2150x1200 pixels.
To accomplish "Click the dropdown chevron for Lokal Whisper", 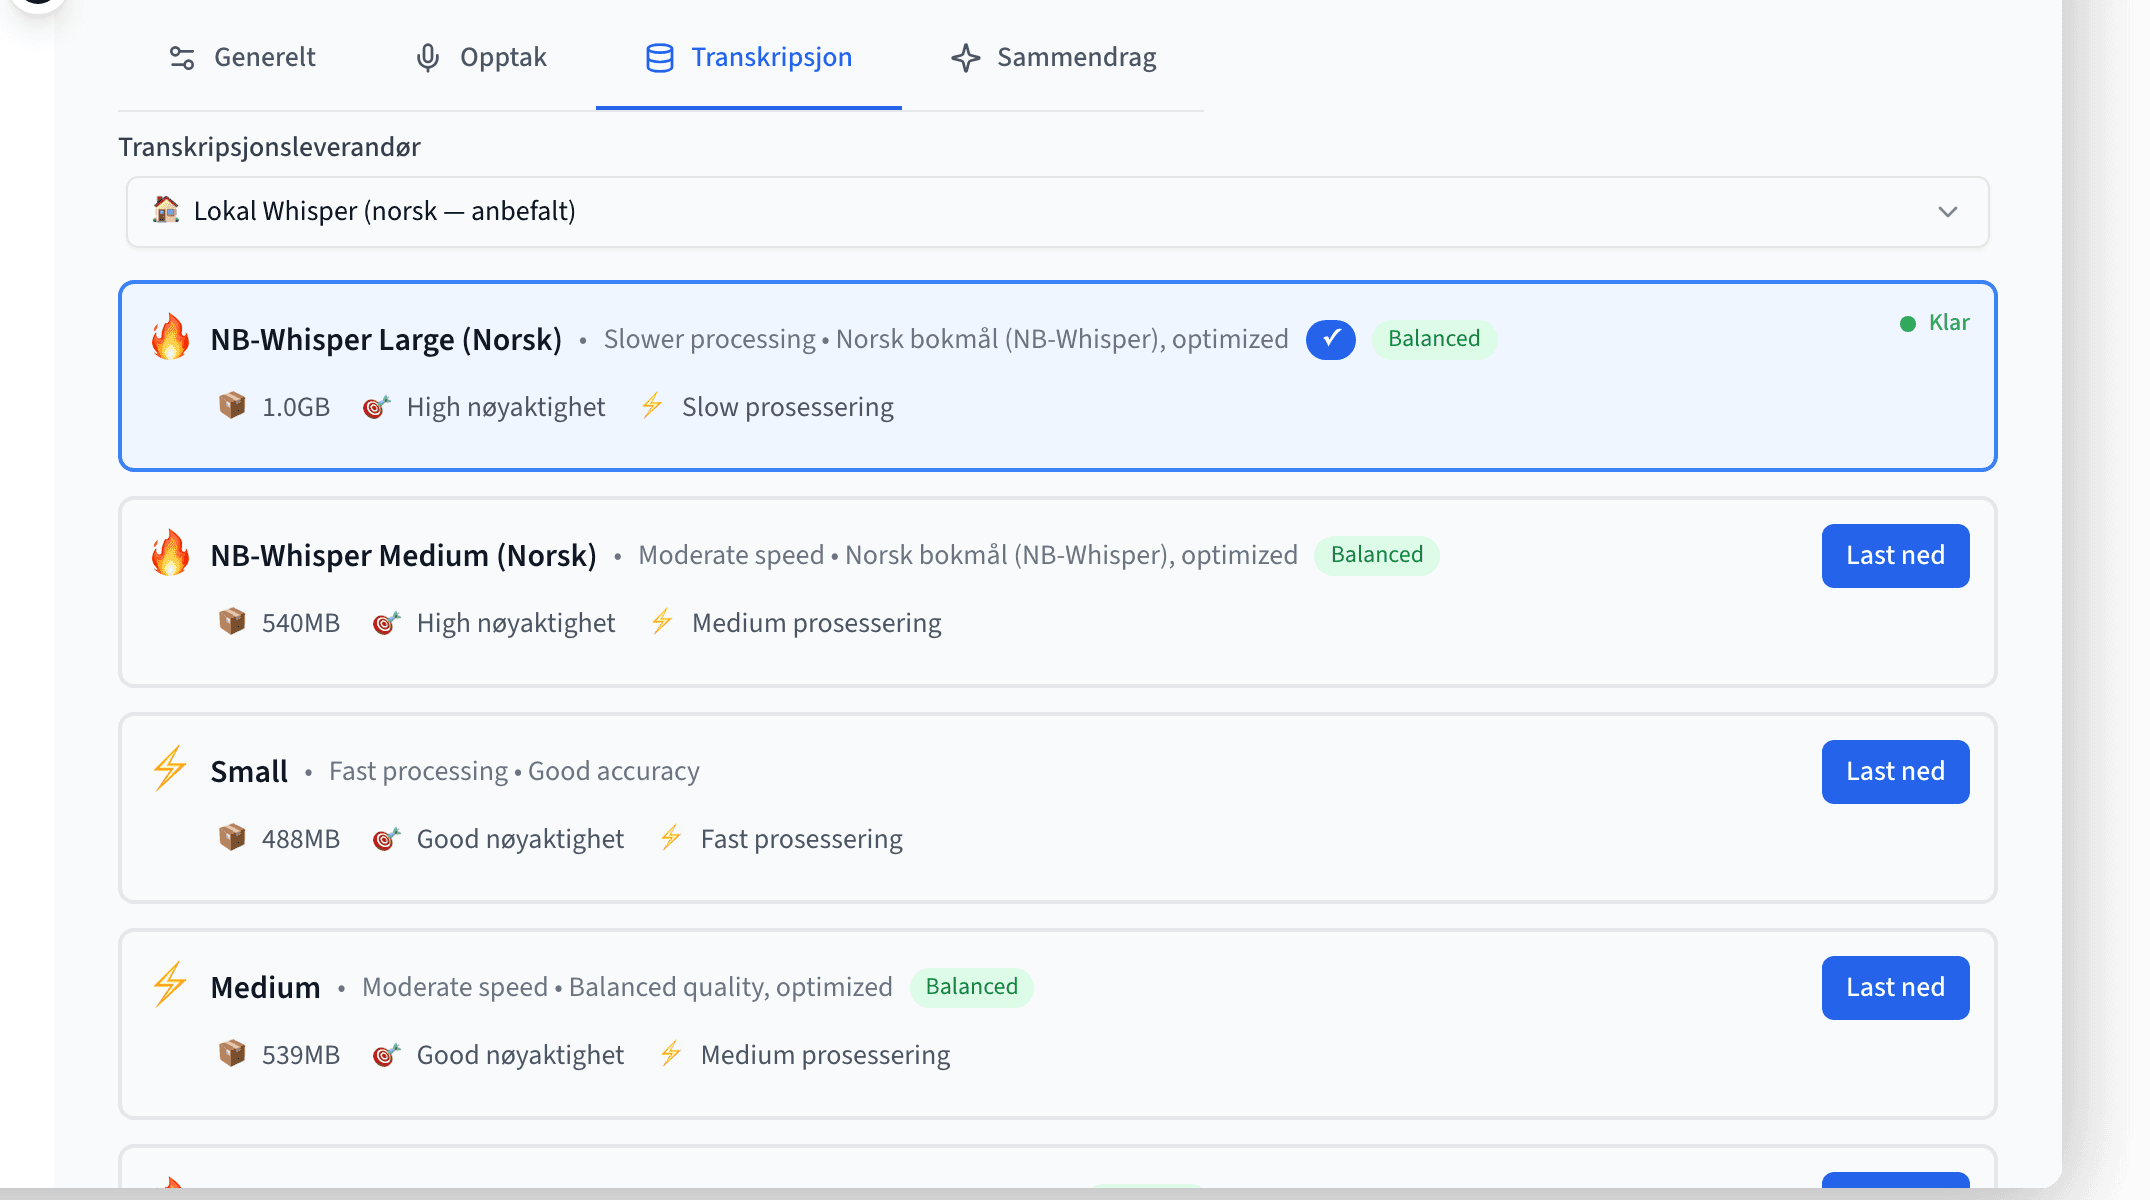I will (1947, 212).
